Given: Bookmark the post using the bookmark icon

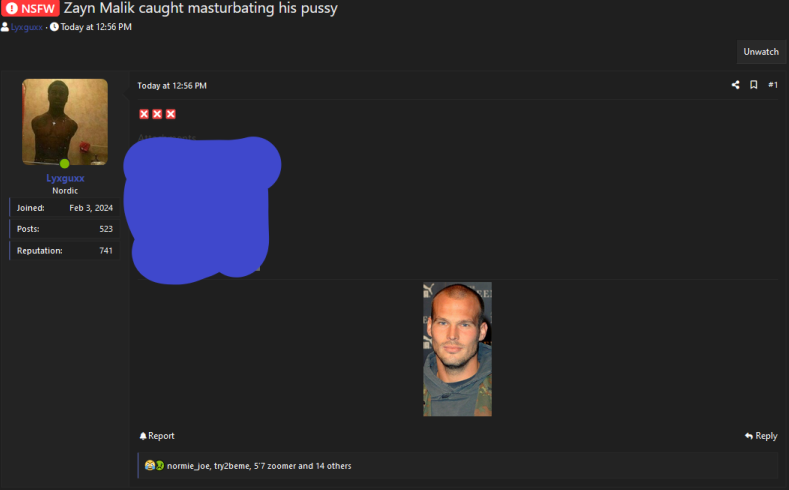Looking at the screenshot, I should [x=753, y=85].
